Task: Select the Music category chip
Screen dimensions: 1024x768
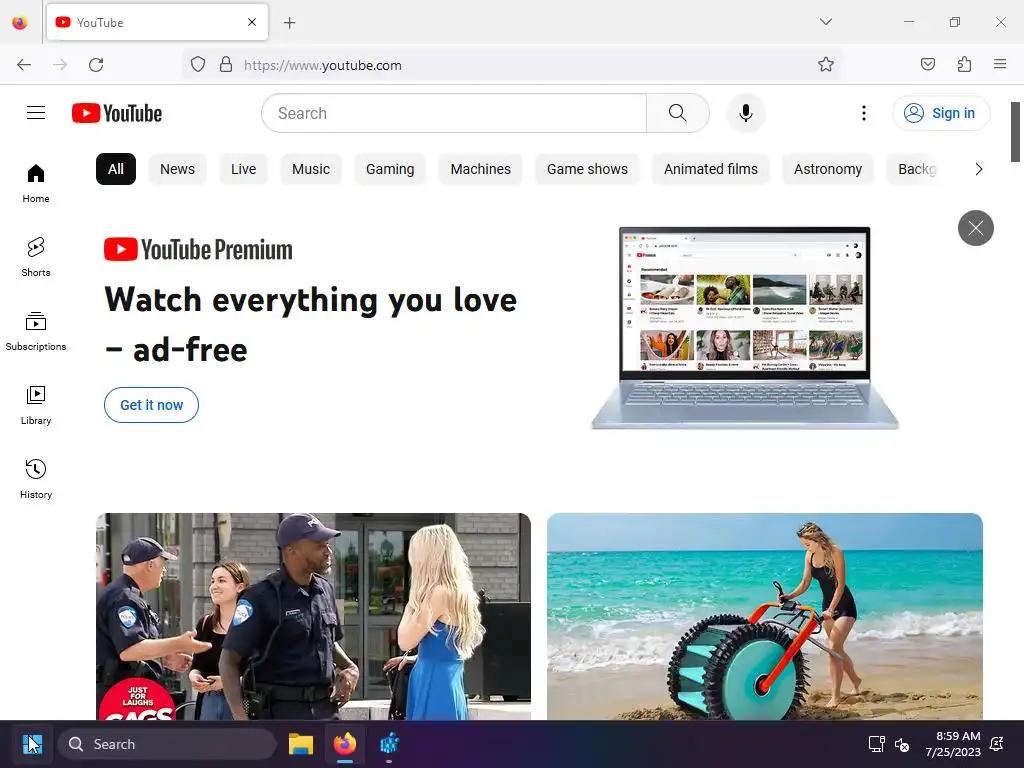Action: coord(311,169)
